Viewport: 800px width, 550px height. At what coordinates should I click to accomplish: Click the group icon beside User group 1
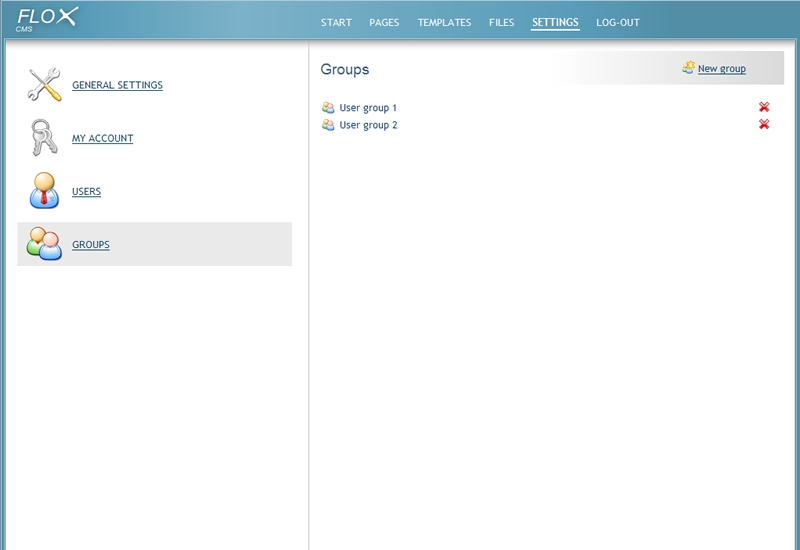click(x=328, y=108)
